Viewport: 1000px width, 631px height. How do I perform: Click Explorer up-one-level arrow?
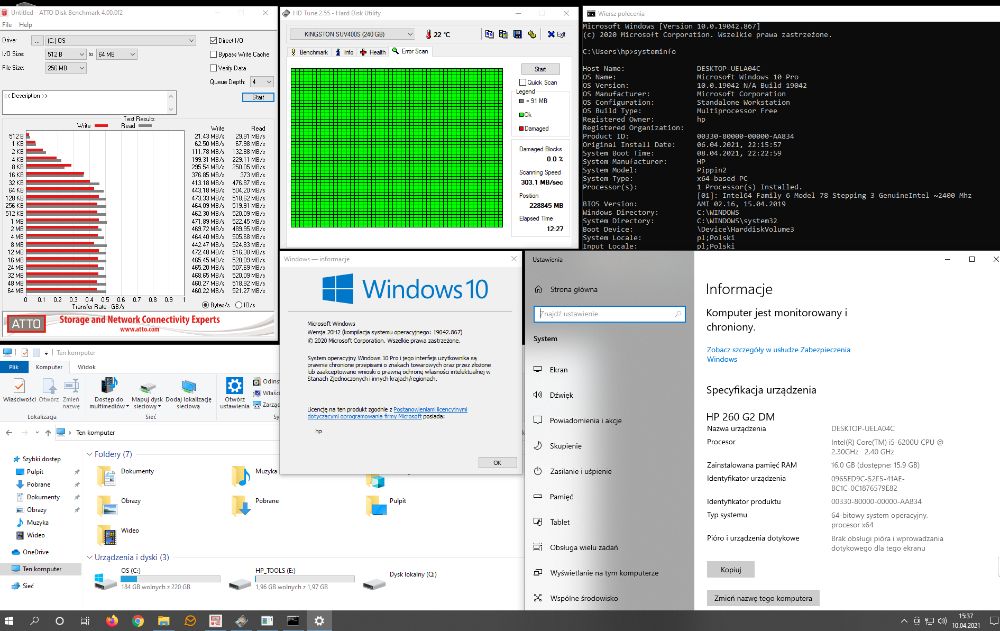(48, 433)
